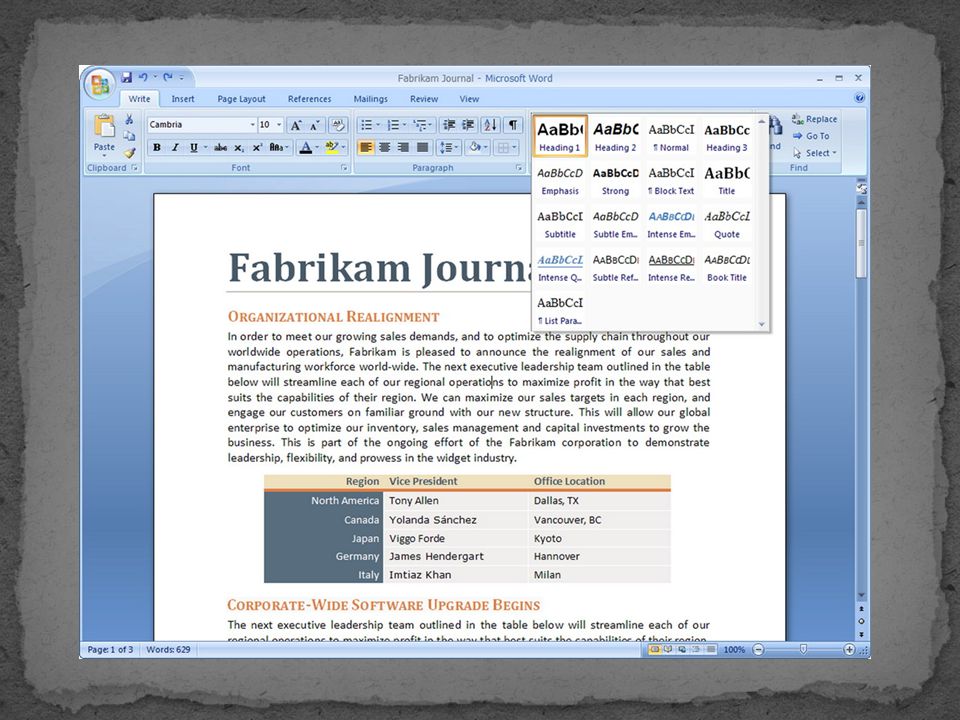Screen dimensions: 960x720
Task: Switch to the Insert tab
Action: pyautogui.click(x=182, y=99)
